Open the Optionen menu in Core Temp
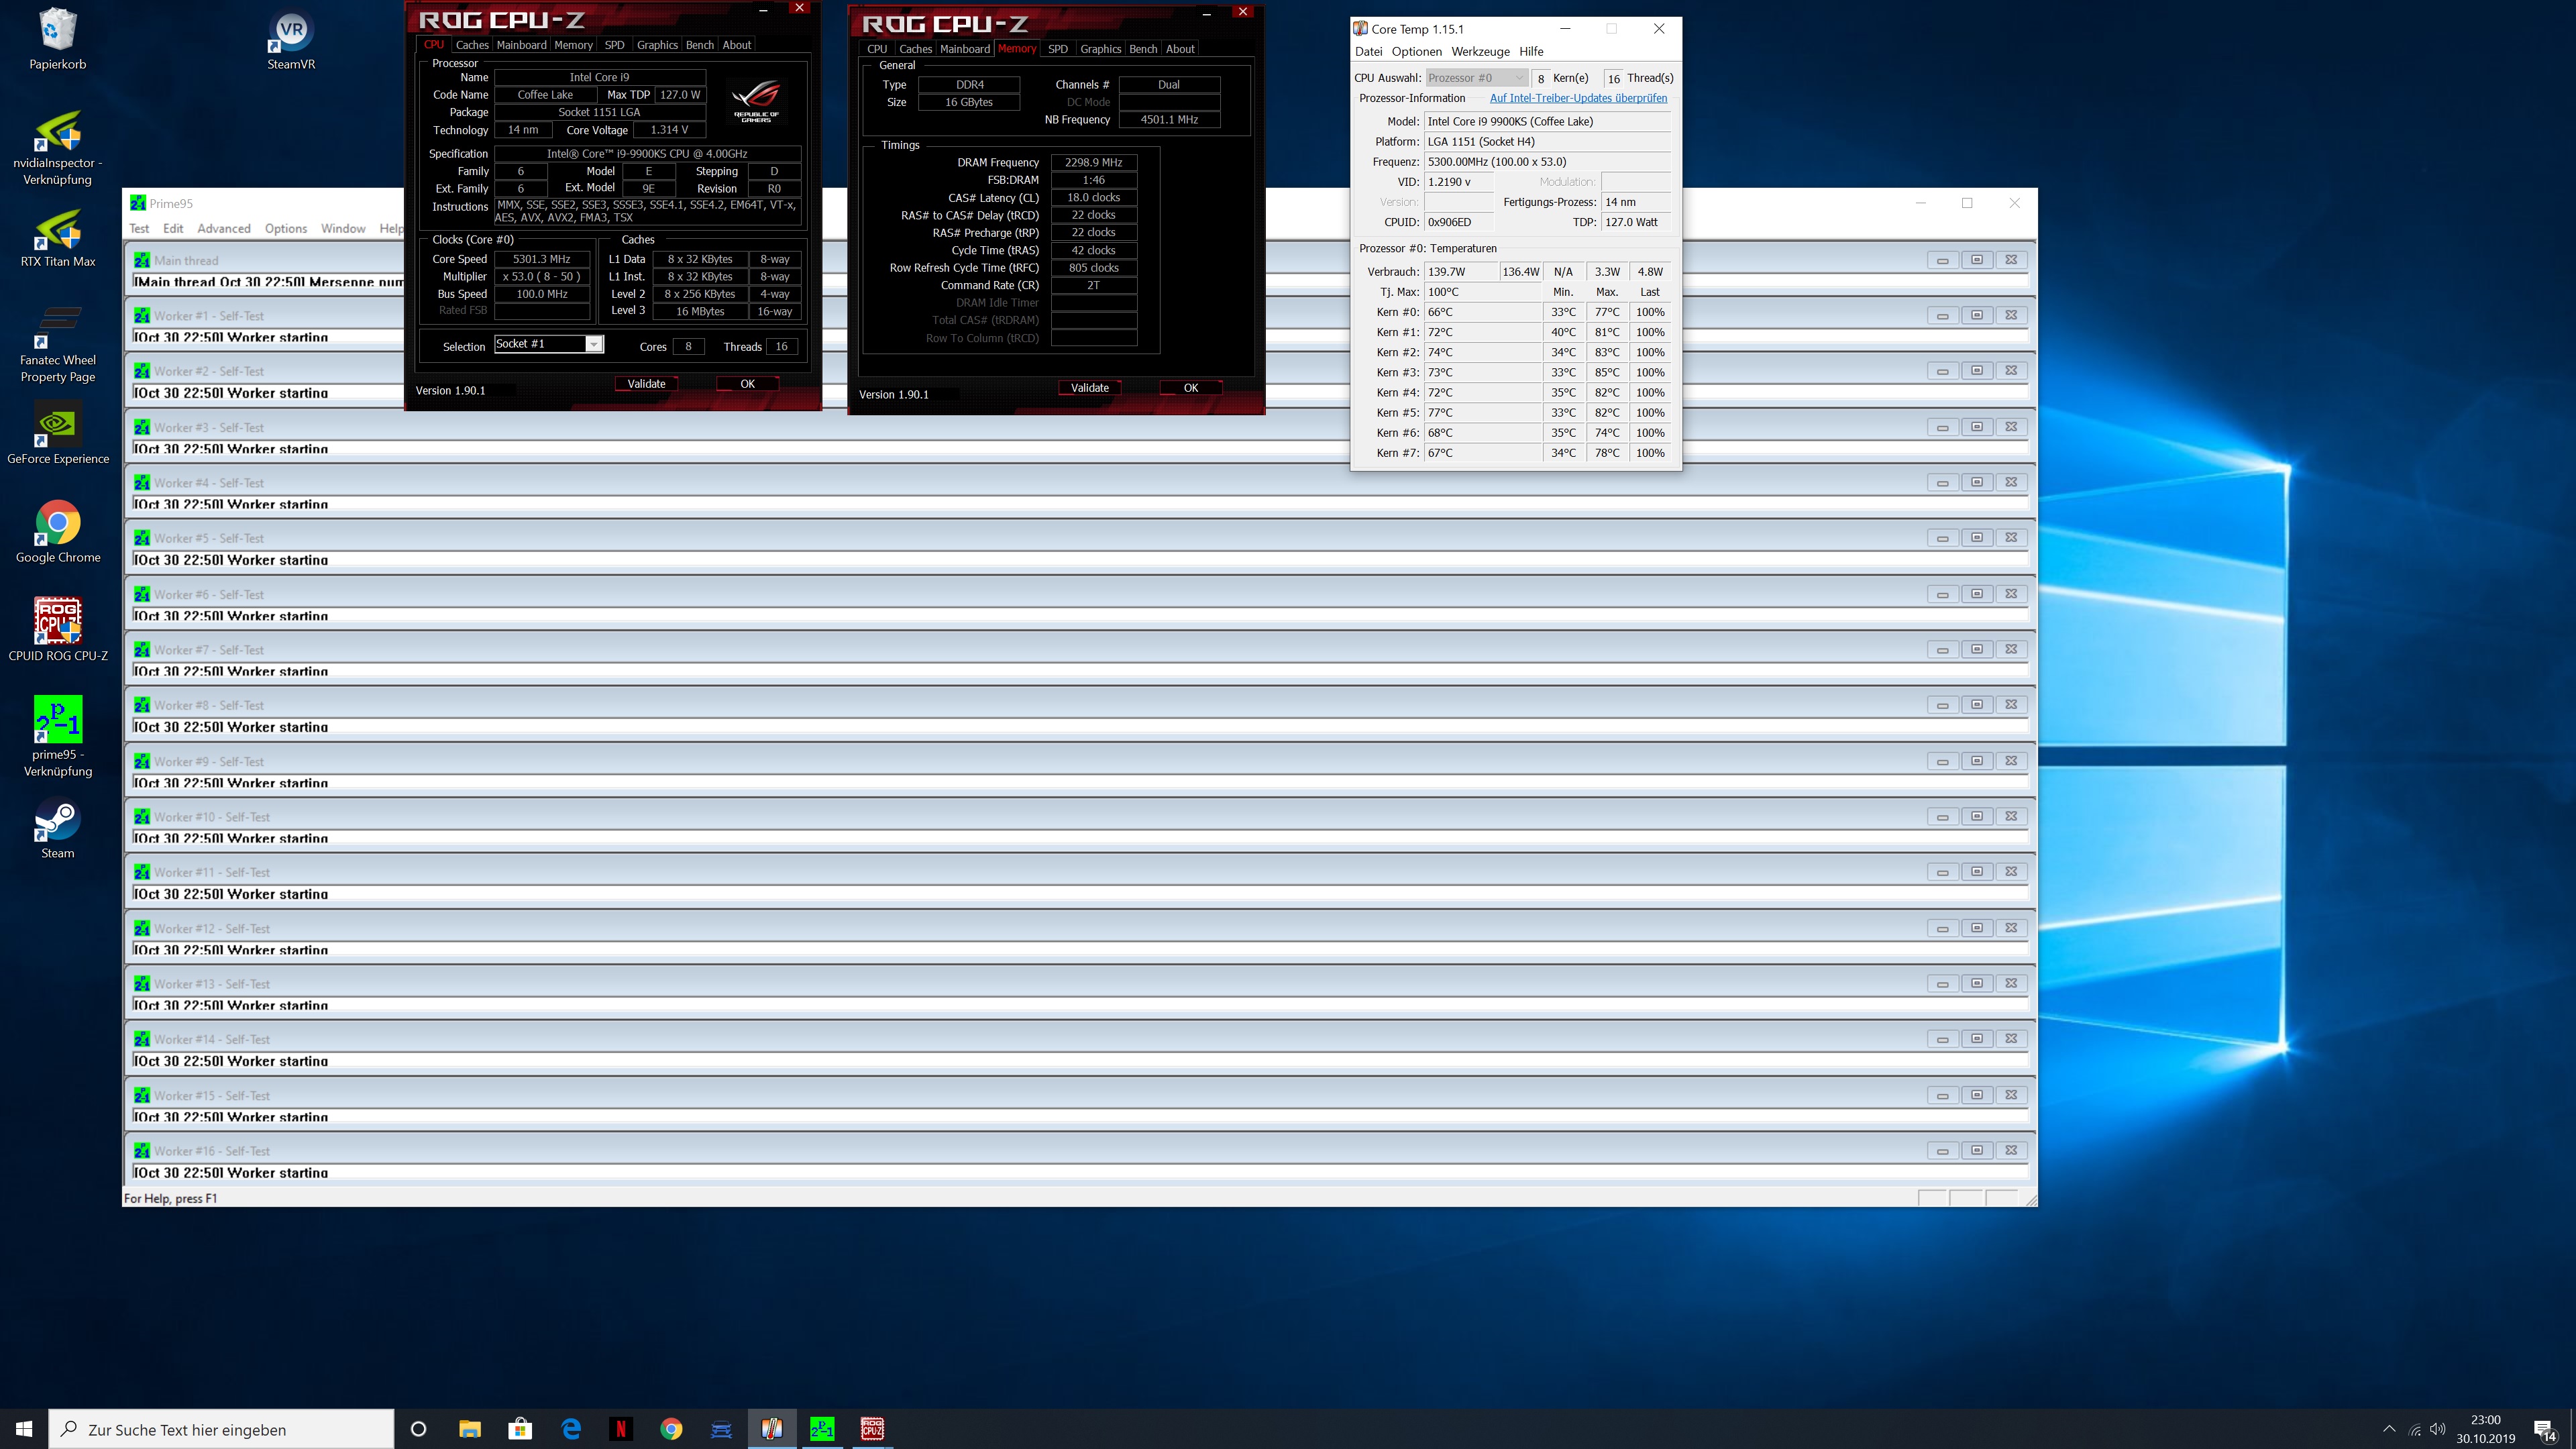 pyautogui.click(x=1416, y=52)
